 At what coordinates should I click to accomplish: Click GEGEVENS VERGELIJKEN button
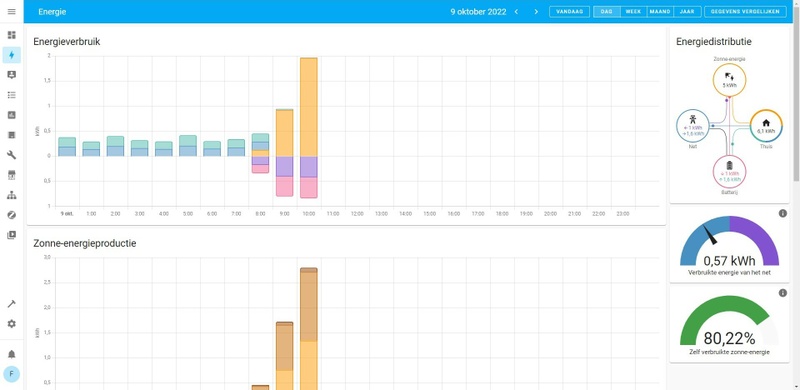click(x=745, y=11)
